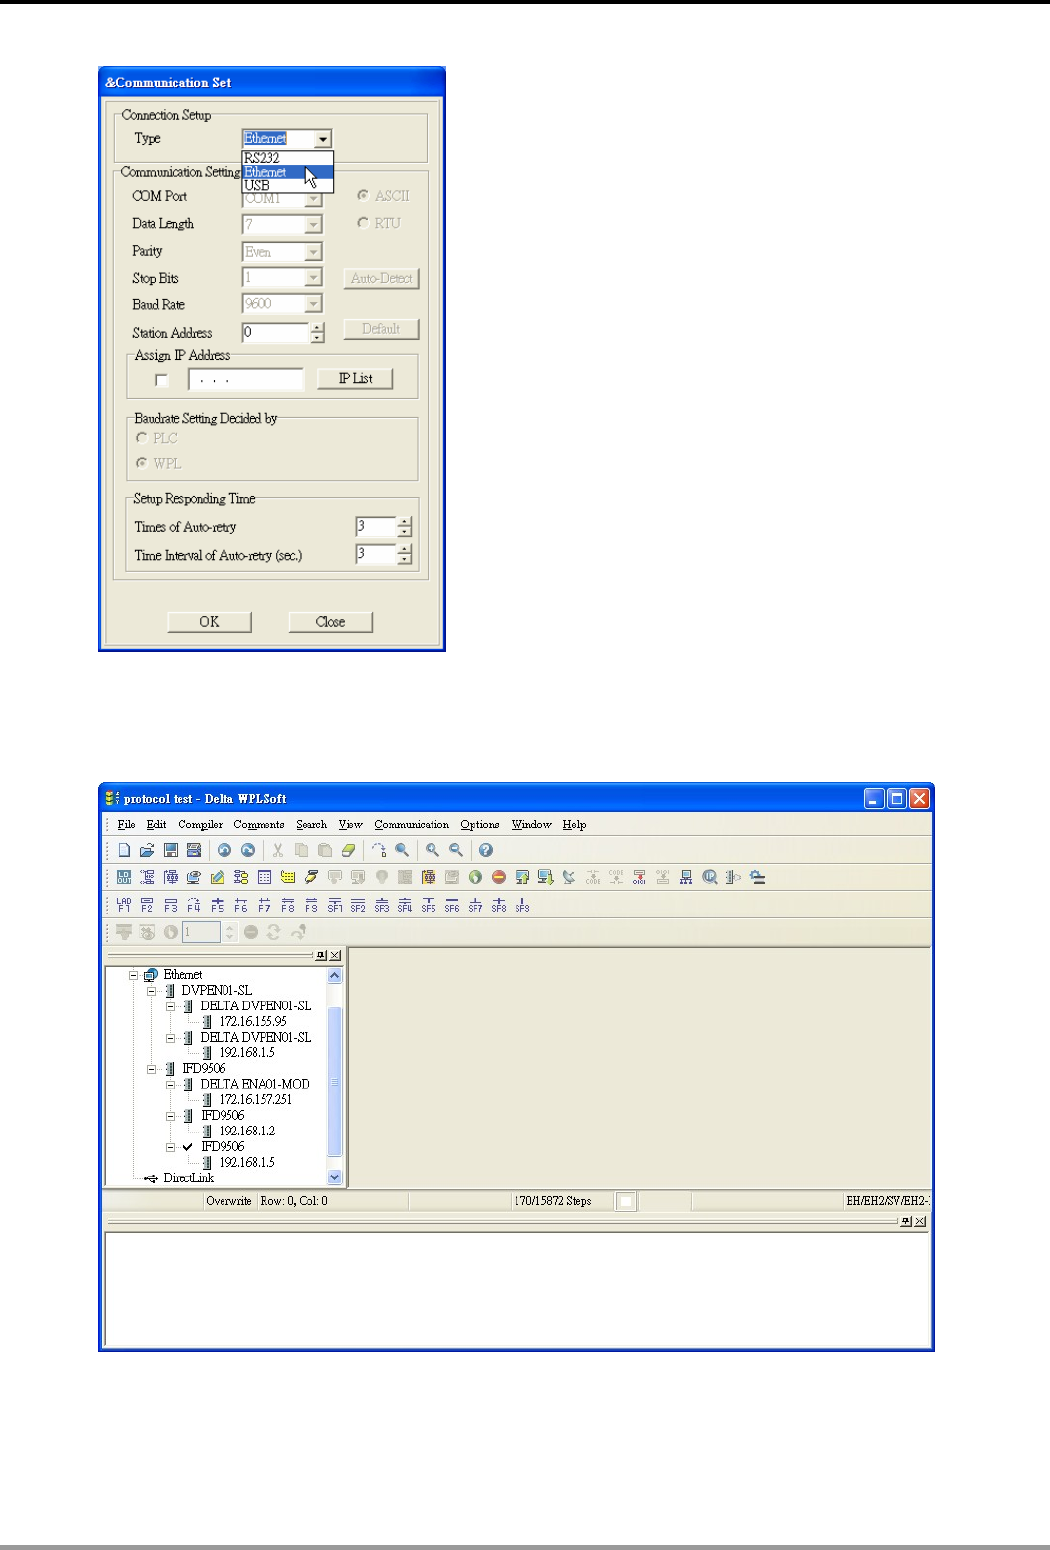Open the Compiler menu

click(x=200, y=825)
